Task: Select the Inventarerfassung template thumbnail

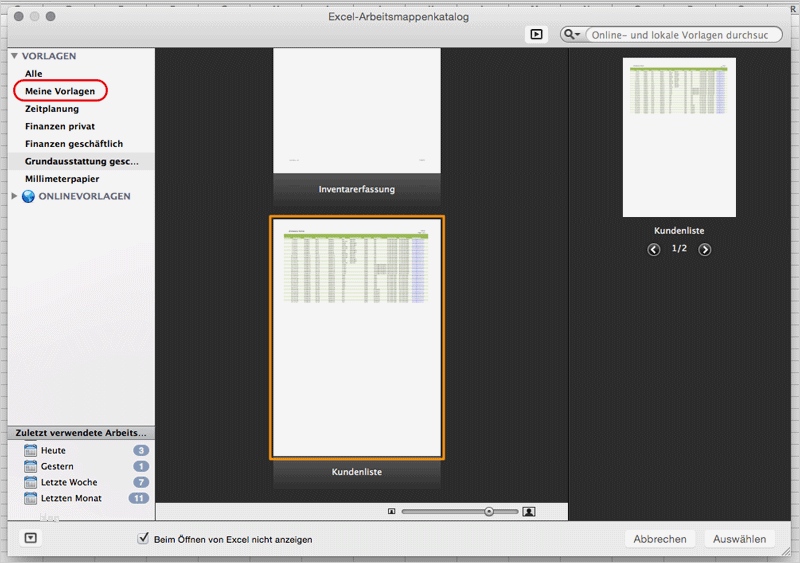Action: [357, 111]
